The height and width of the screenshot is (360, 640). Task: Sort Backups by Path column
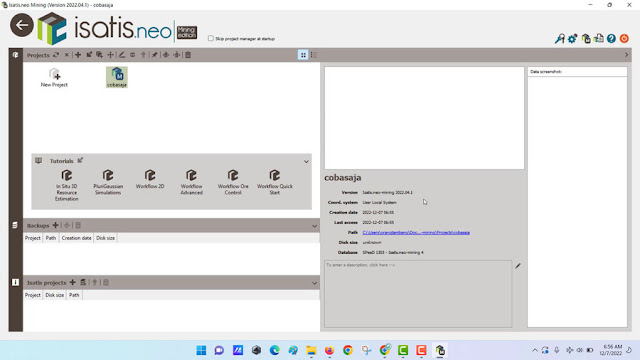tap(51, 238)
